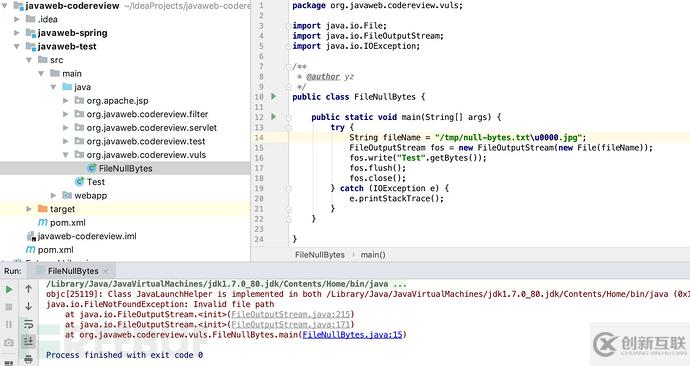
Task: Expand the .idea folder
Action: point(17,19)
